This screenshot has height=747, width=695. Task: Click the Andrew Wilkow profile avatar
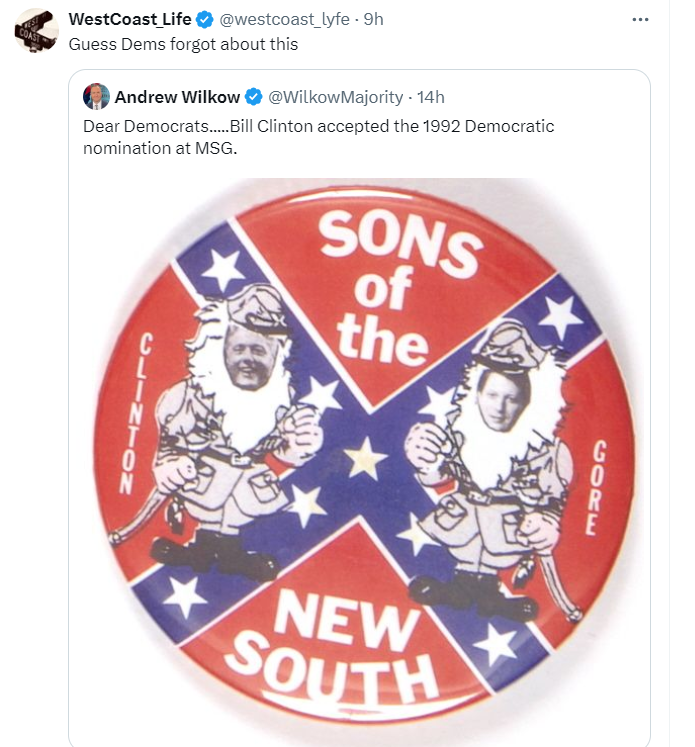click(x=96, y=97)
